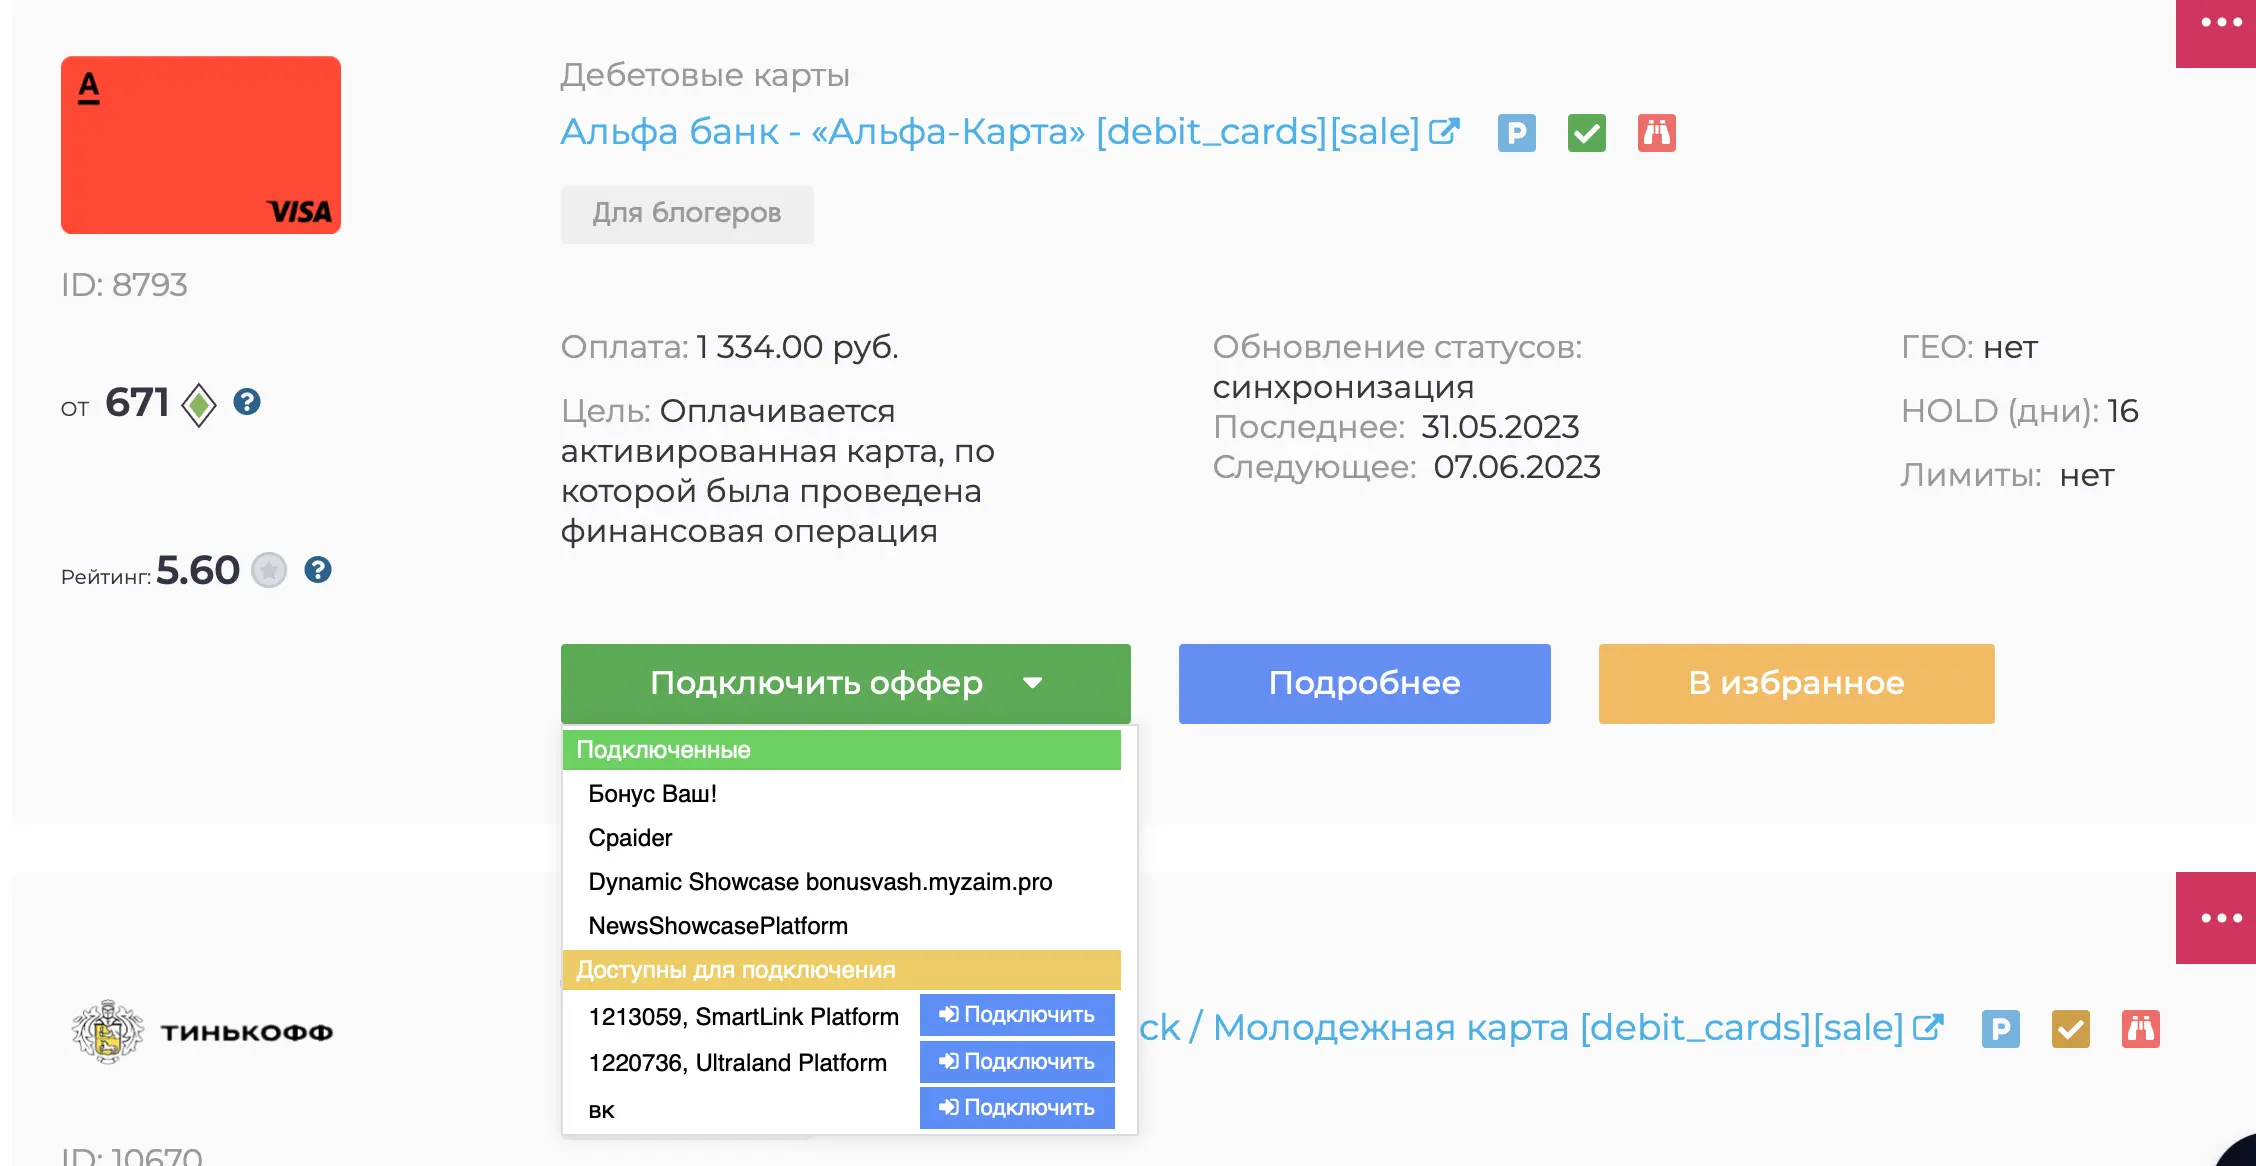This screenshot has height=1166, width=2256.
Task: Click the red Alfa bank Visa card image
Action: coord(201,145)
